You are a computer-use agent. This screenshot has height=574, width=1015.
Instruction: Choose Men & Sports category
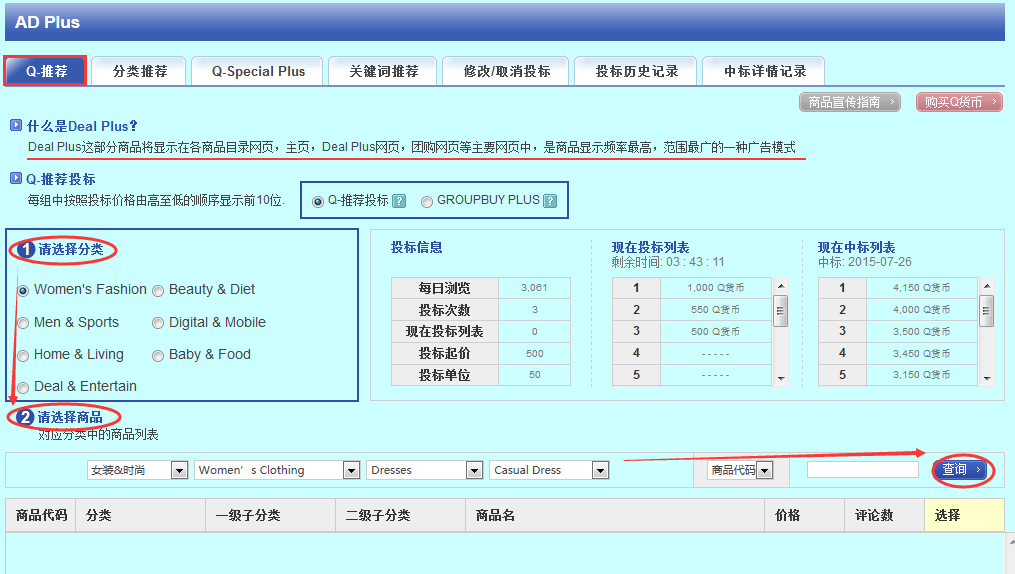23,323
